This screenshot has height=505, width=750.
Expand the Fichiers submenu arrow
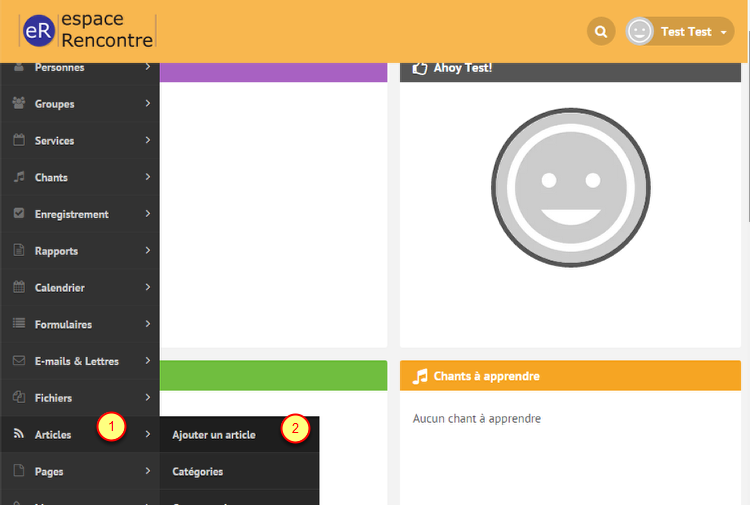[x=147, y=398]
